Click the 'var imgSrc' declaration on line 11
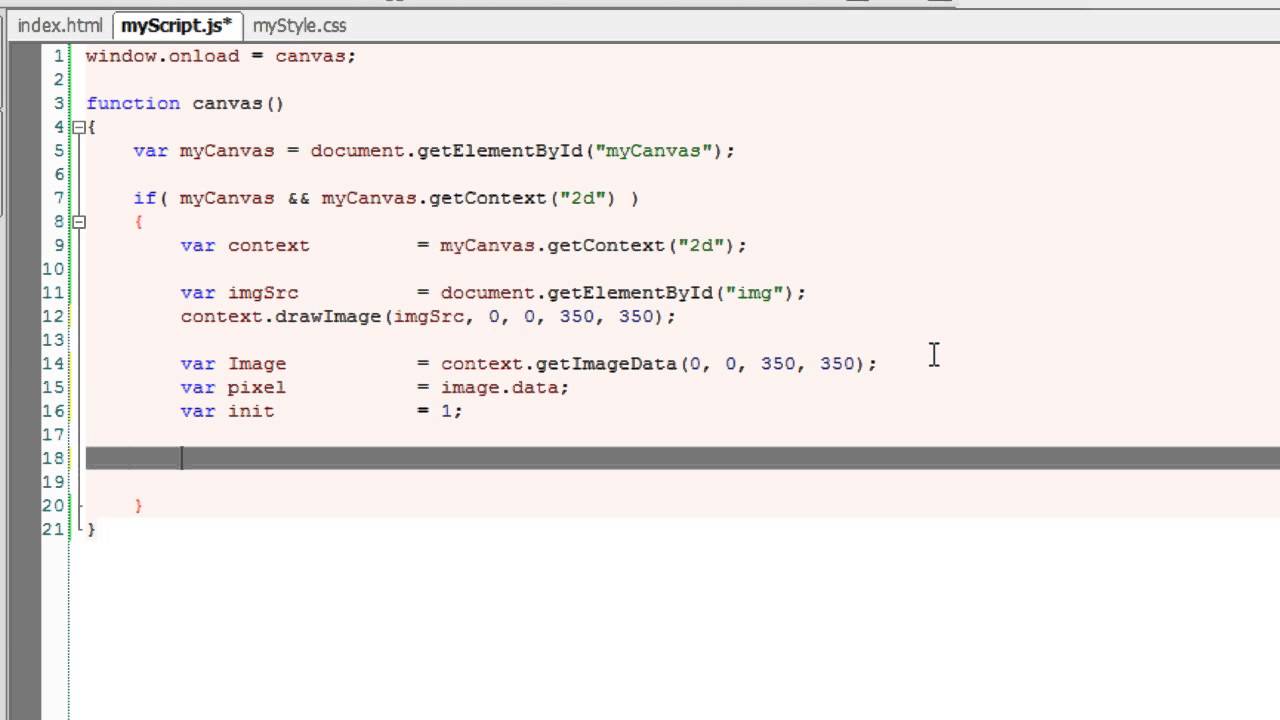The image size is (1280, 720). click(x=493, y=293)
